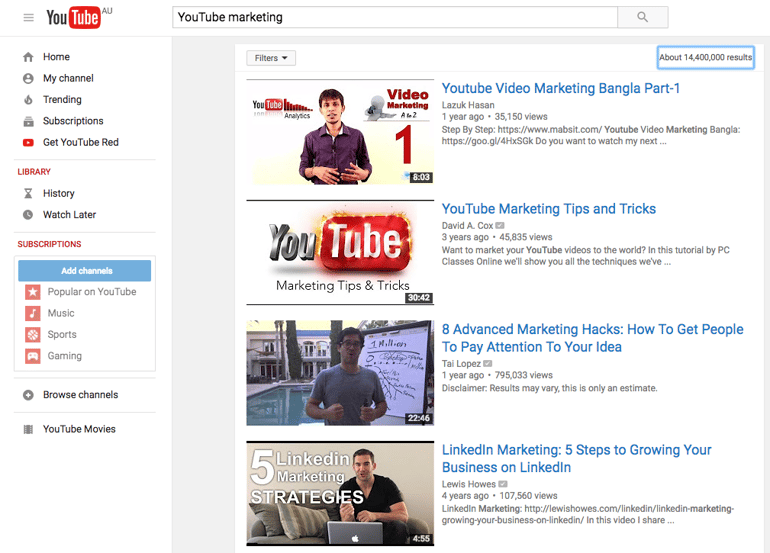Click the My channel person icon

28,79
